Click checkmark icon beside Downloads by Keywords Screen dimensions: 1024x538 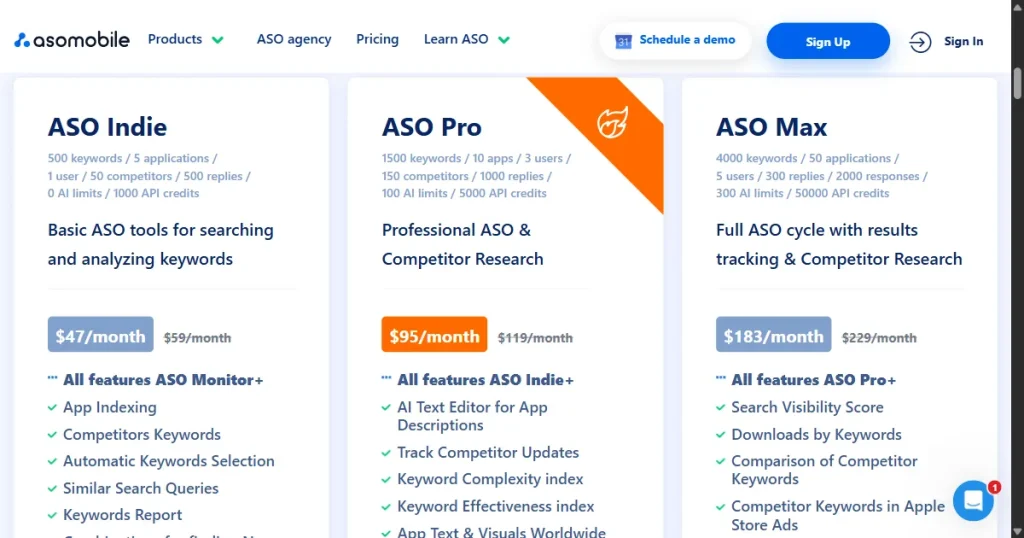coord(720,435)
